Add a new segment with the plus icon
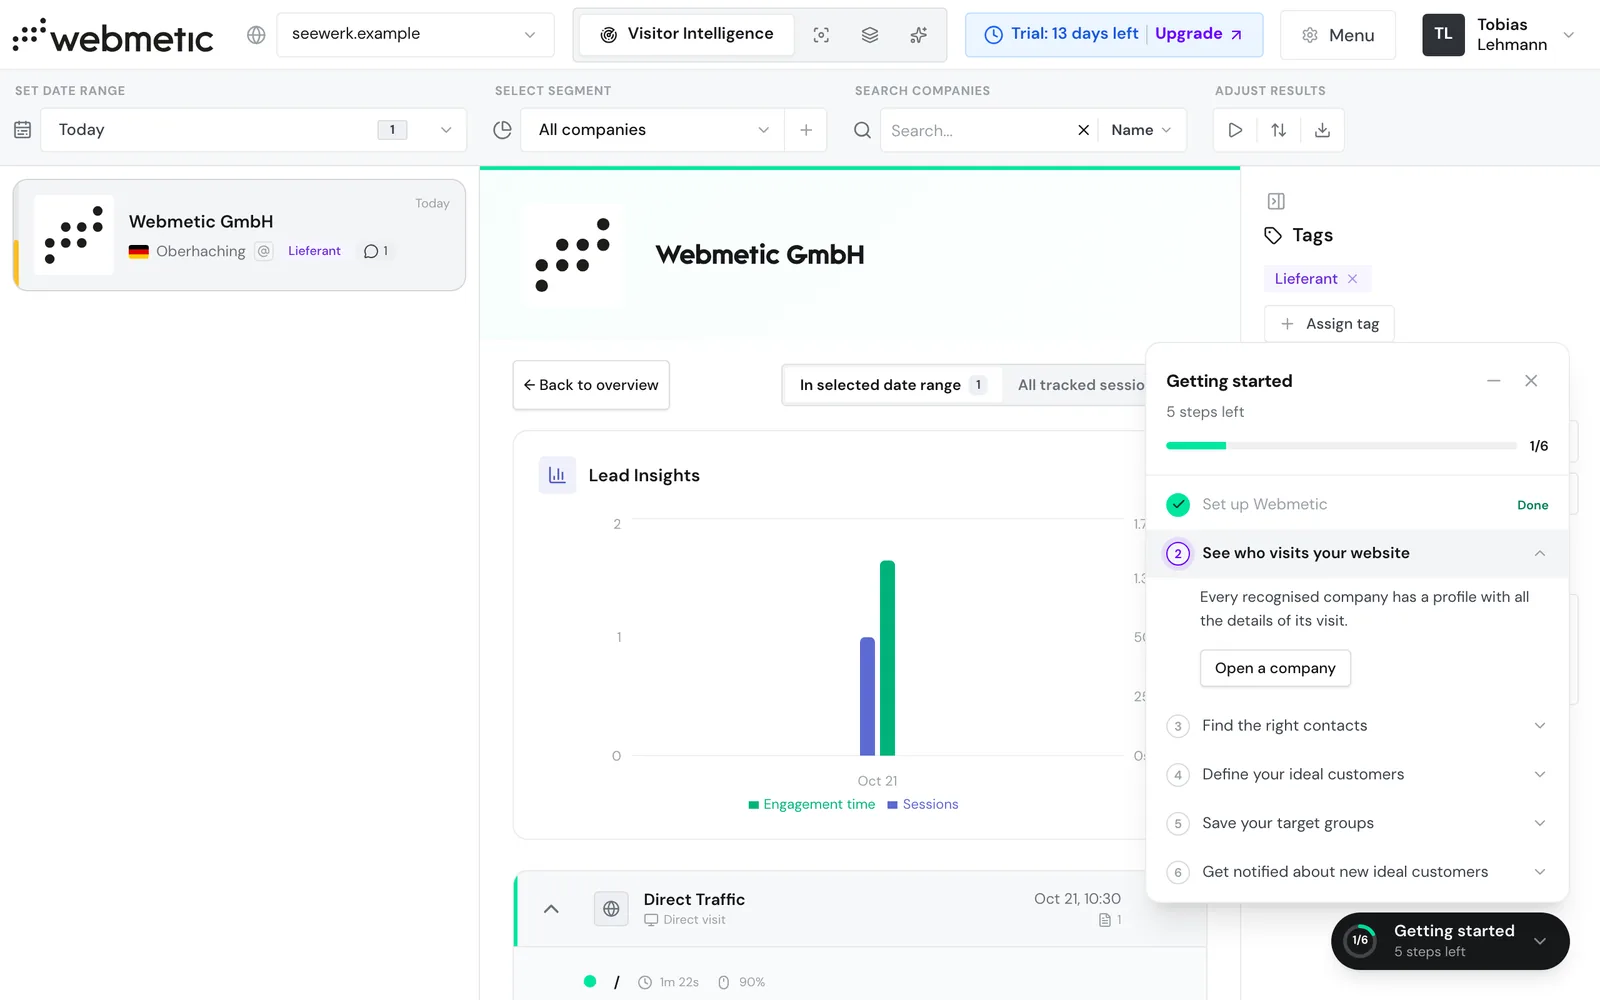 806,130
